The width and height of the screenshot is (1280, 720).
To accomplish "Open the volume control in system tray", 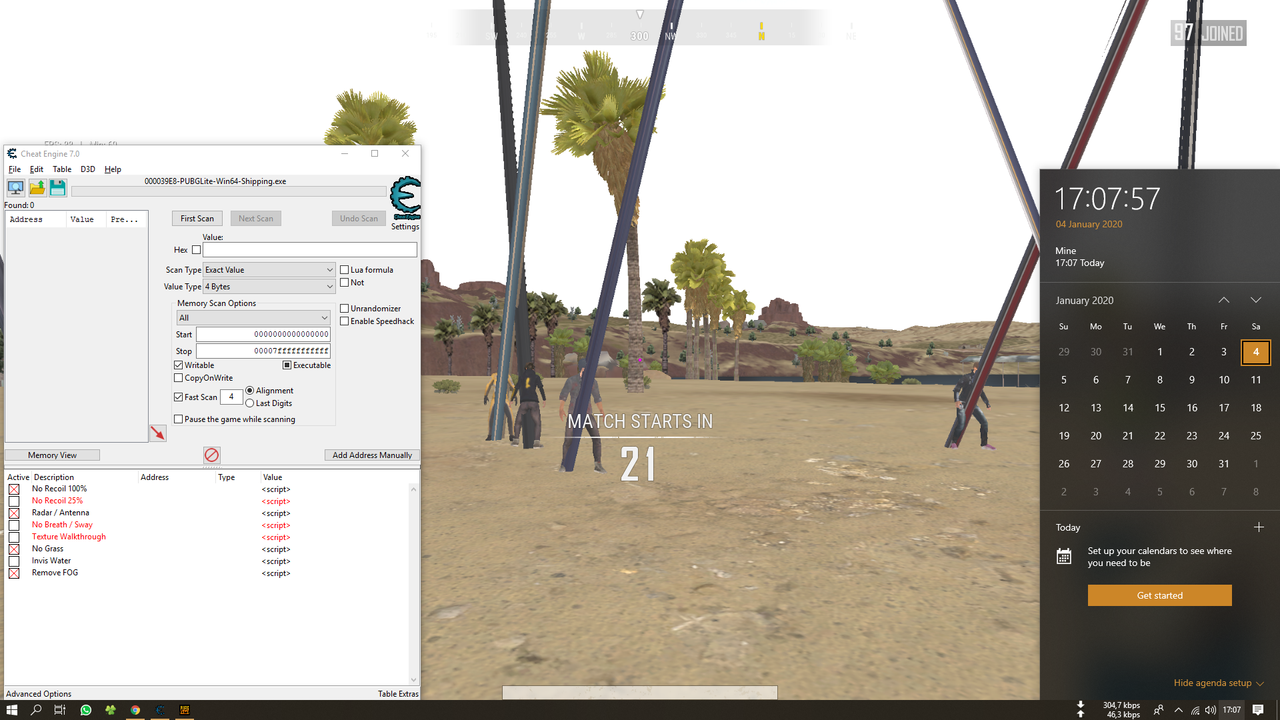I will tap(1210, 710).
